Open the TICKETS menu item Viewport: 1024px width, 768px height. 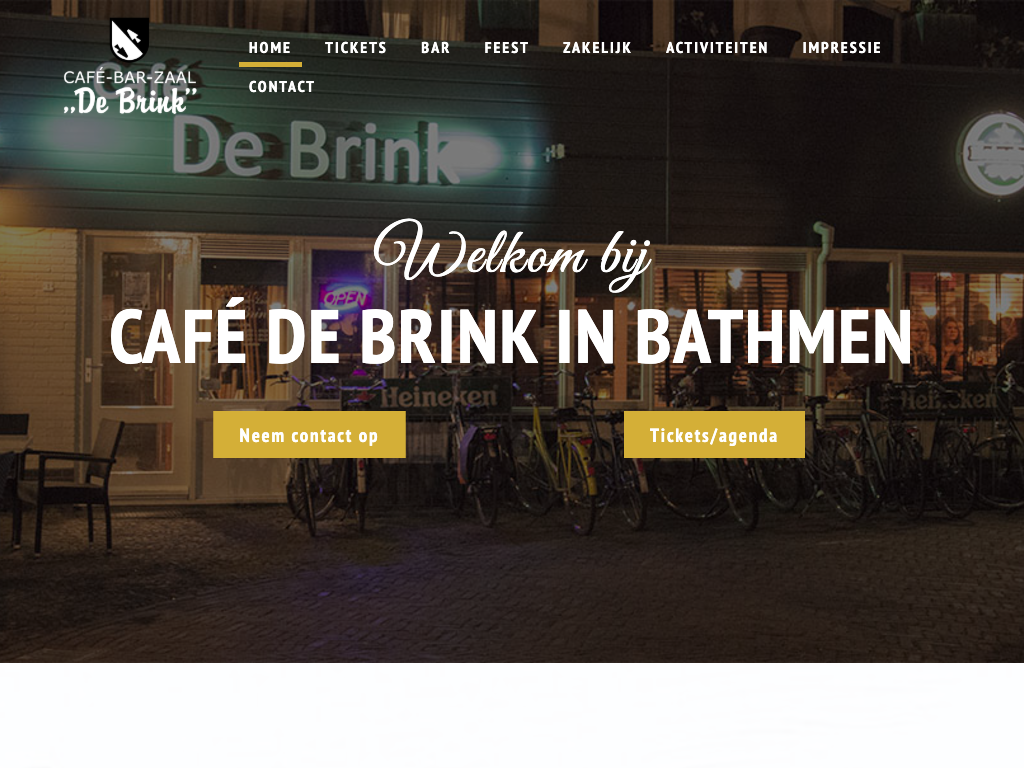pyautogui.click(x=356, y=48)
